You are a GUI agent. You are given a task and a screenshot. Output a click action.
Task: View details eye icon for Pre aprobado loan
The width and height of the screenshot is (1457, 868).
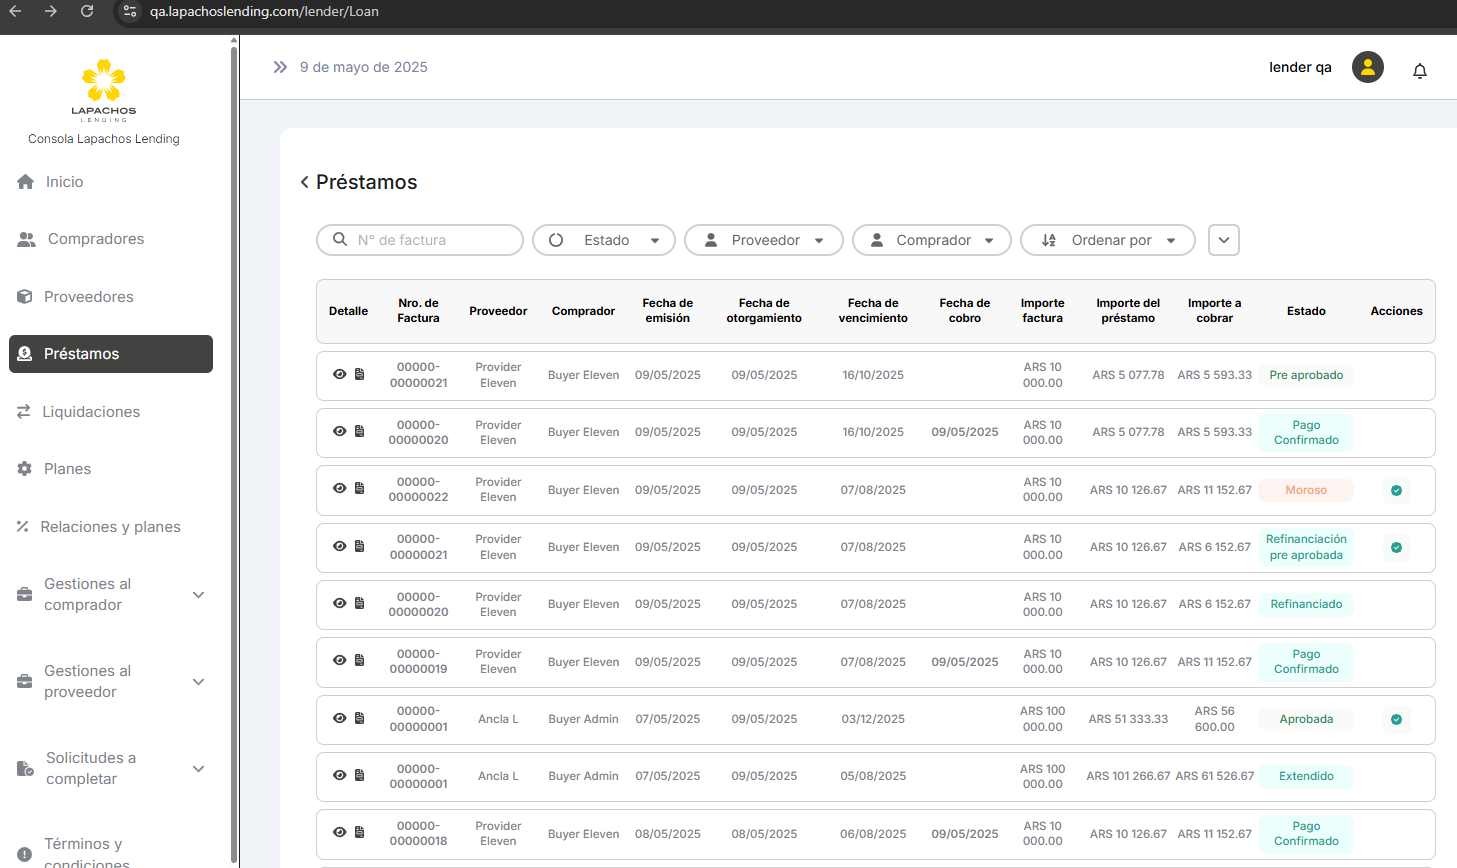pyautogui.click(x=340, y=374)
